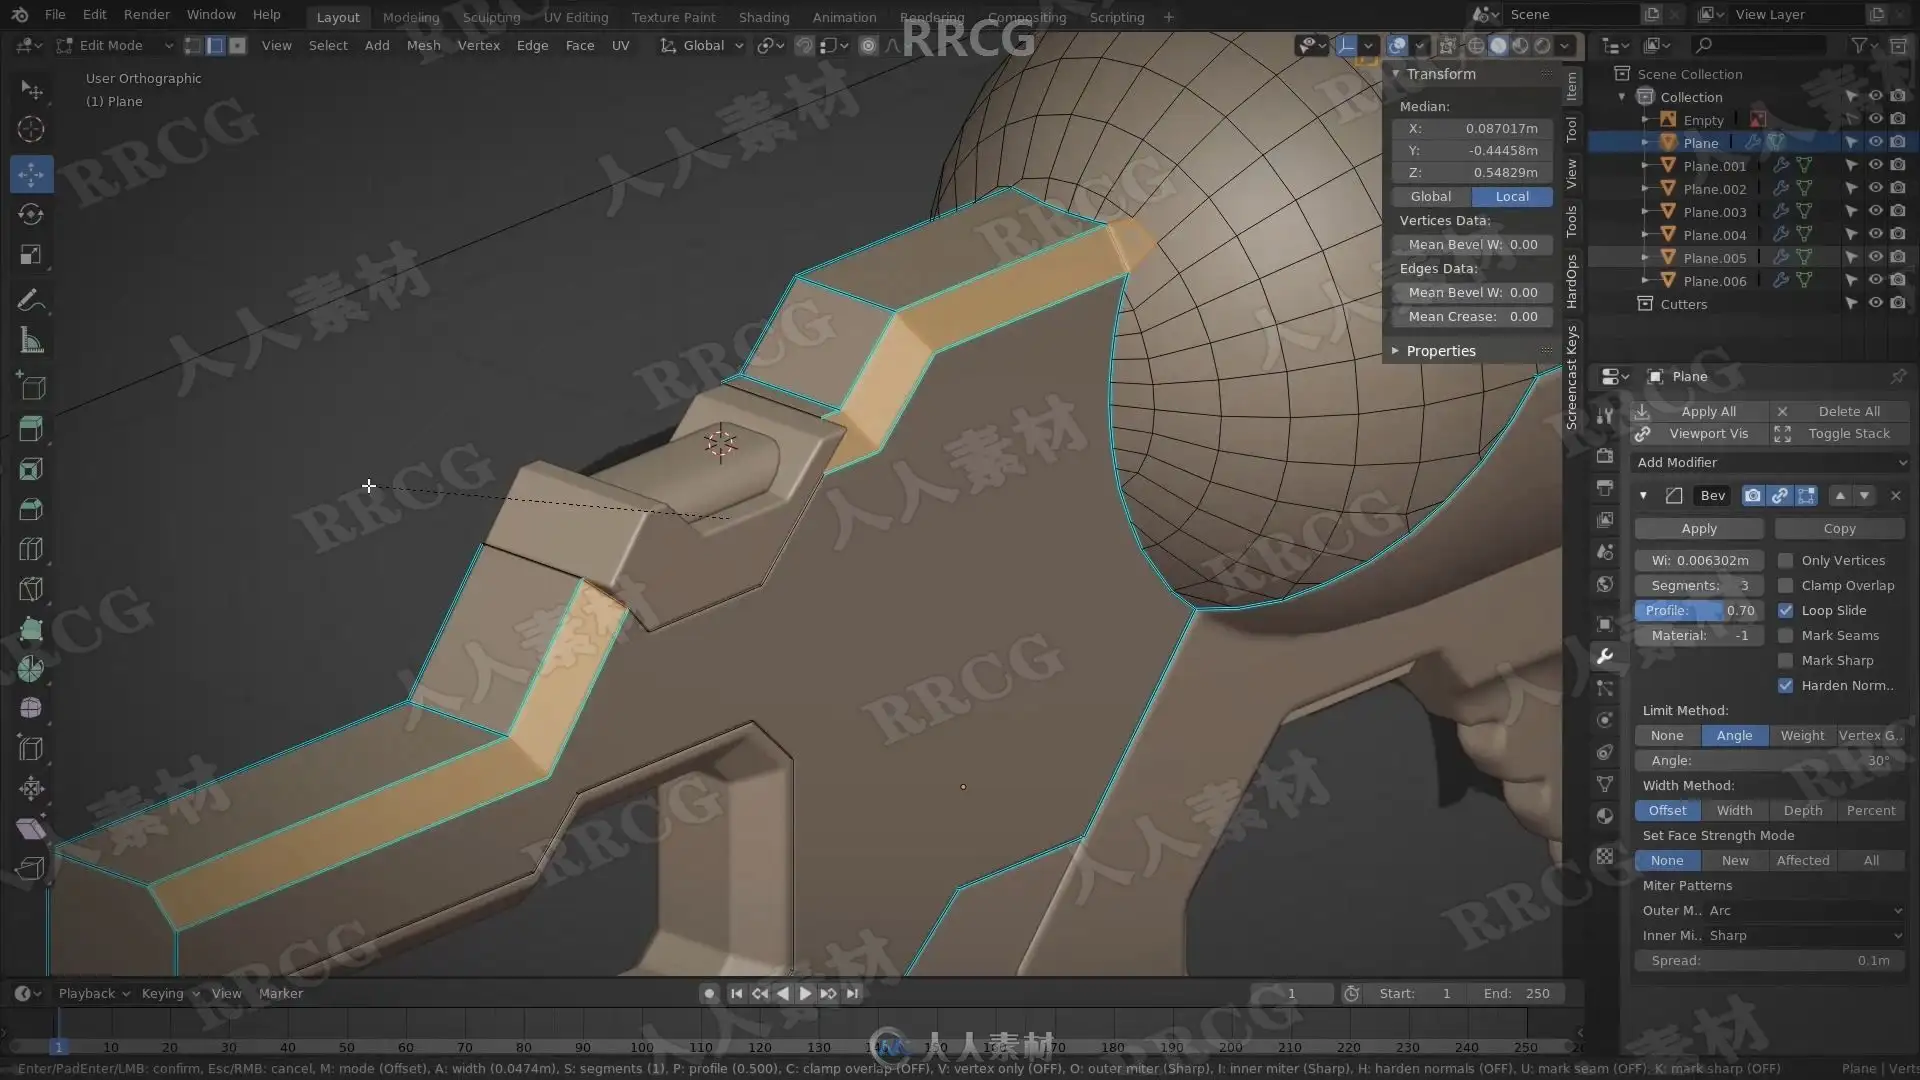Open the Global transform orientation dropdown
1920x1080 pixels.
(703, 45)
